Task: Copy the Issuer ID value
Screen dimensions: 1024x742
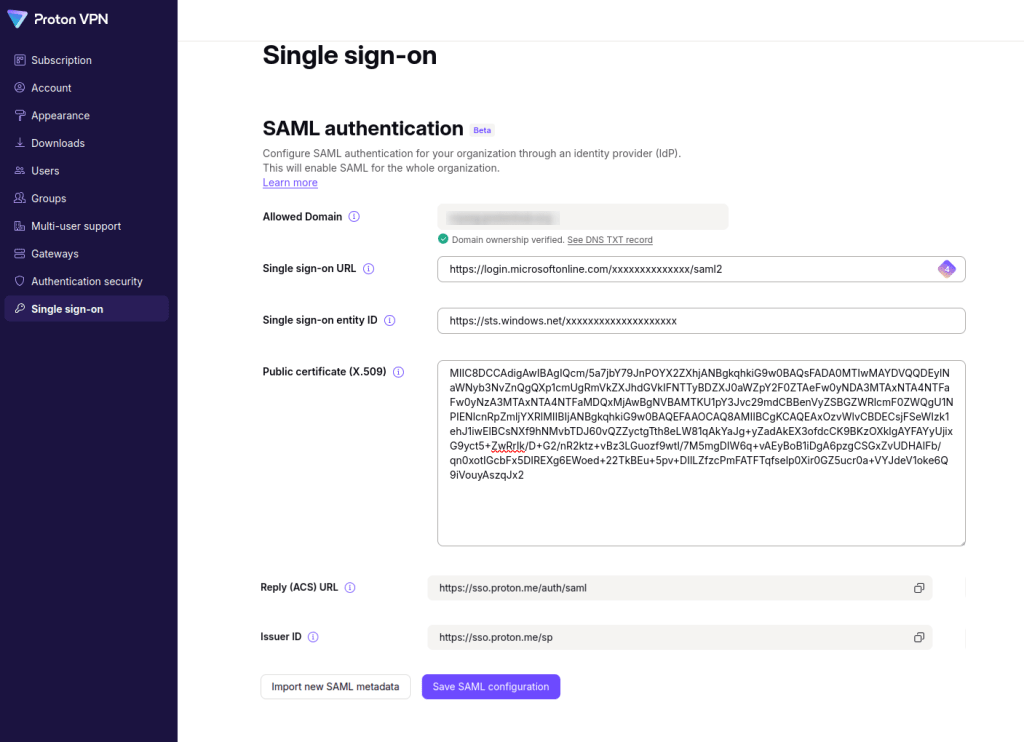Action: tap(919, 637)
